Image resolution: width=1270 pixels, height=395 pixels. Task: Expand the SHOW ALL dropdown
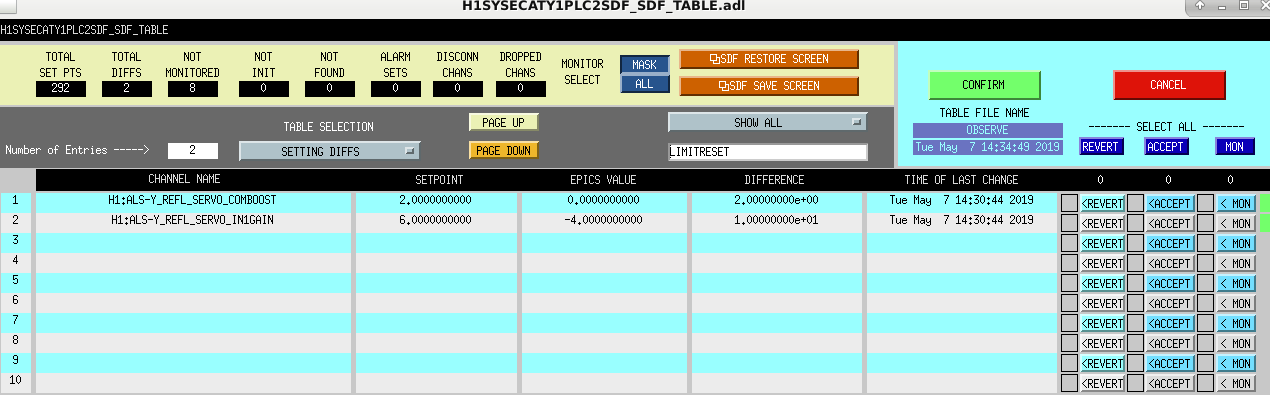(x=766, y=122)
